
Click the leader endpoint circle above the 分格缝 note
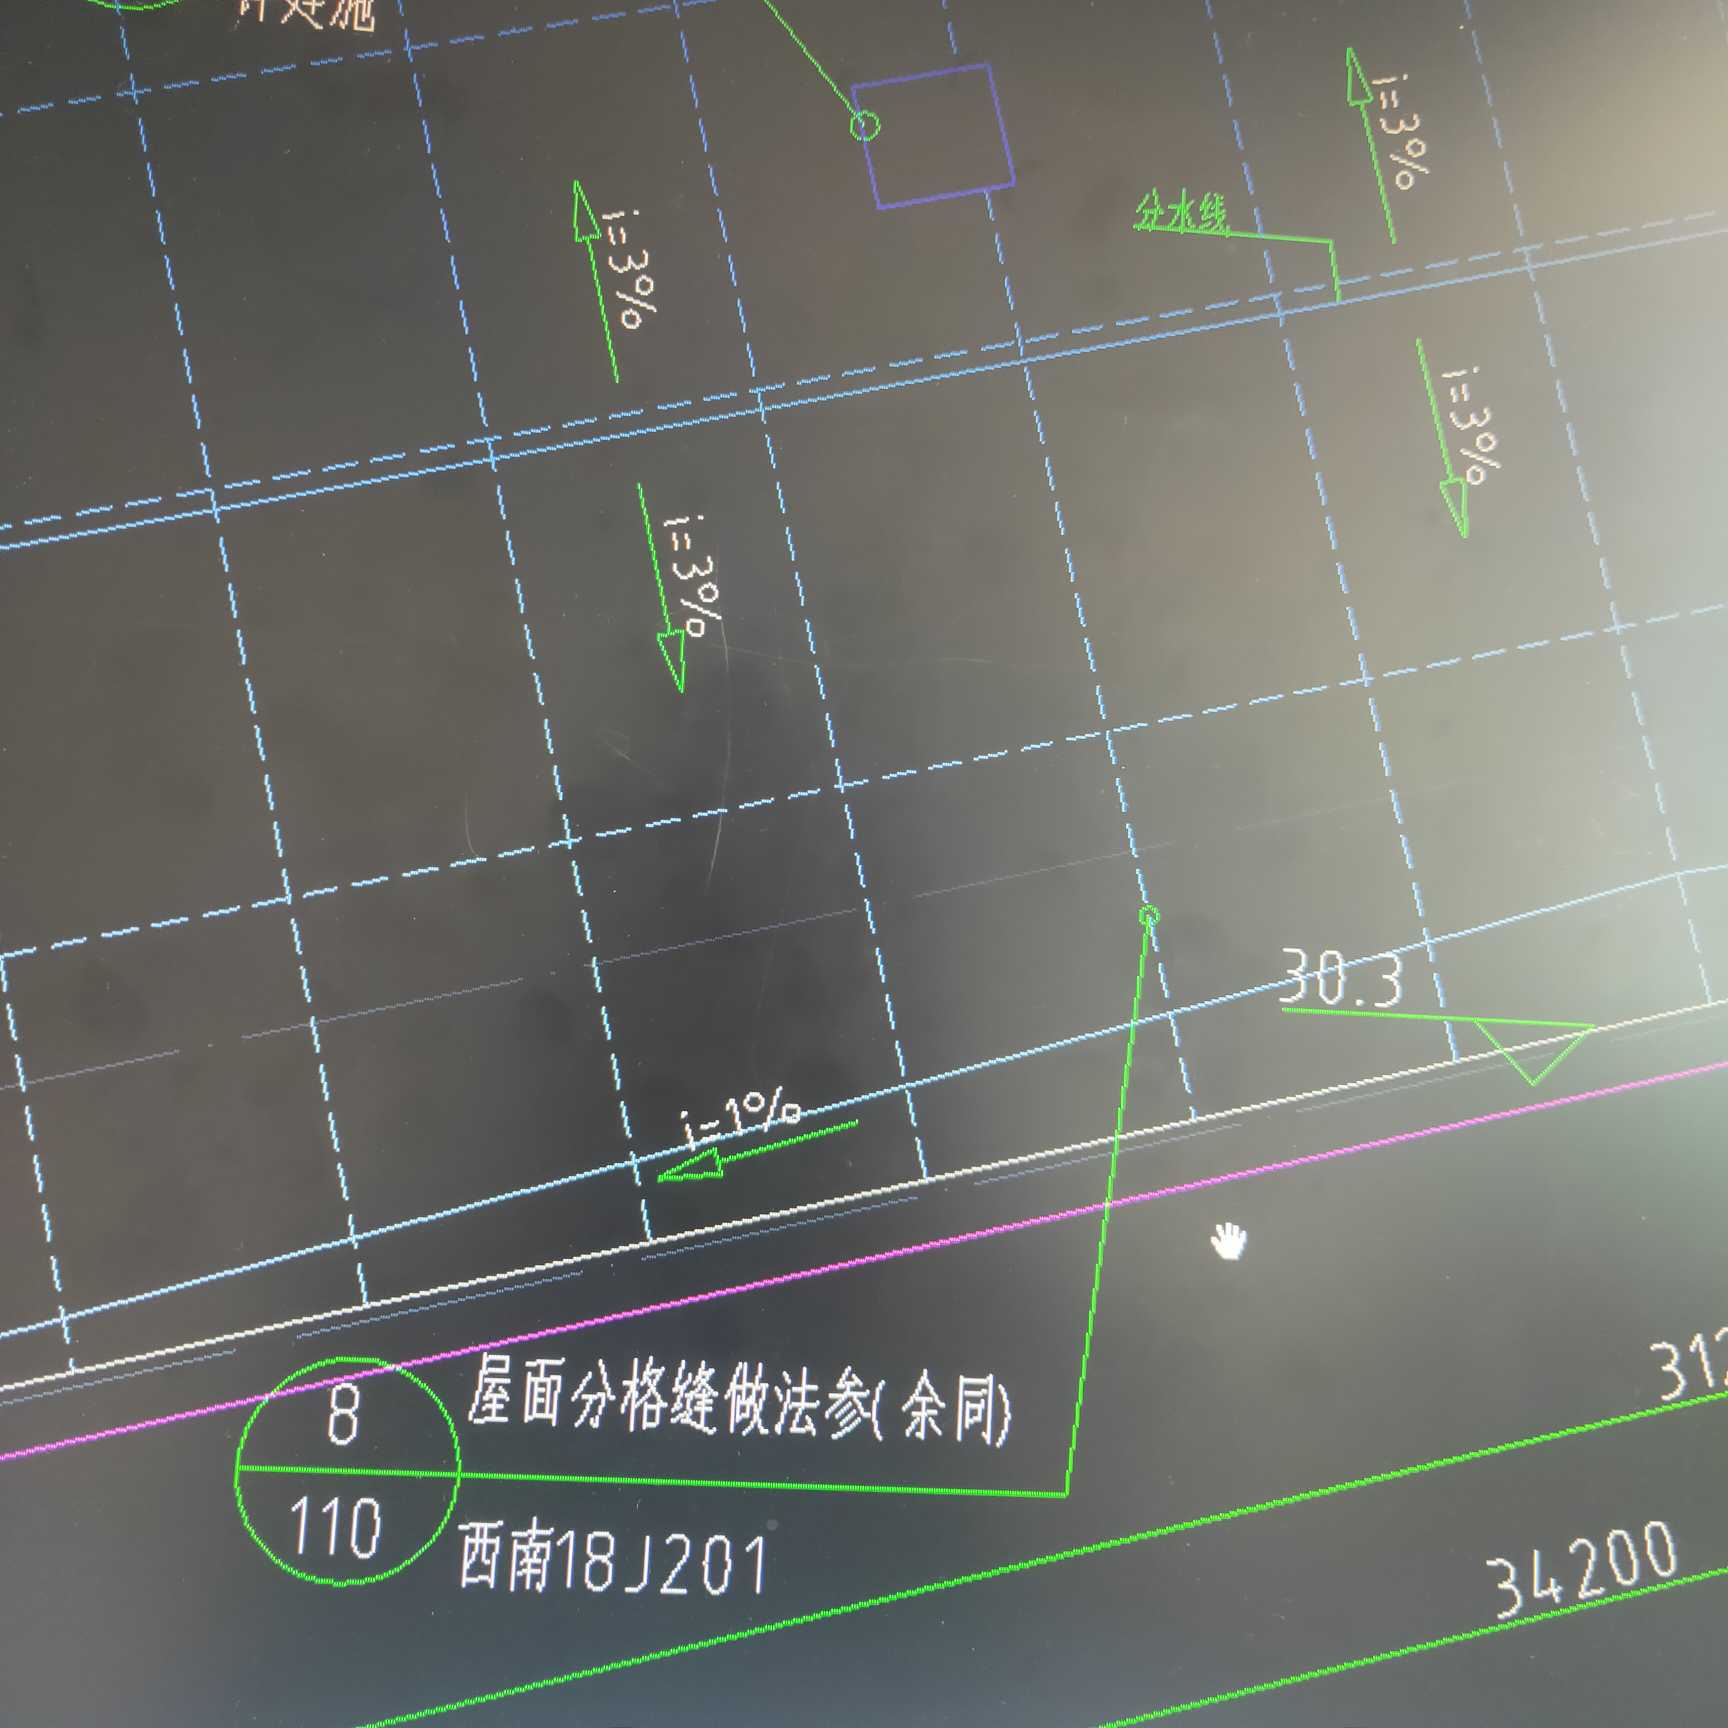point(1149,916)
